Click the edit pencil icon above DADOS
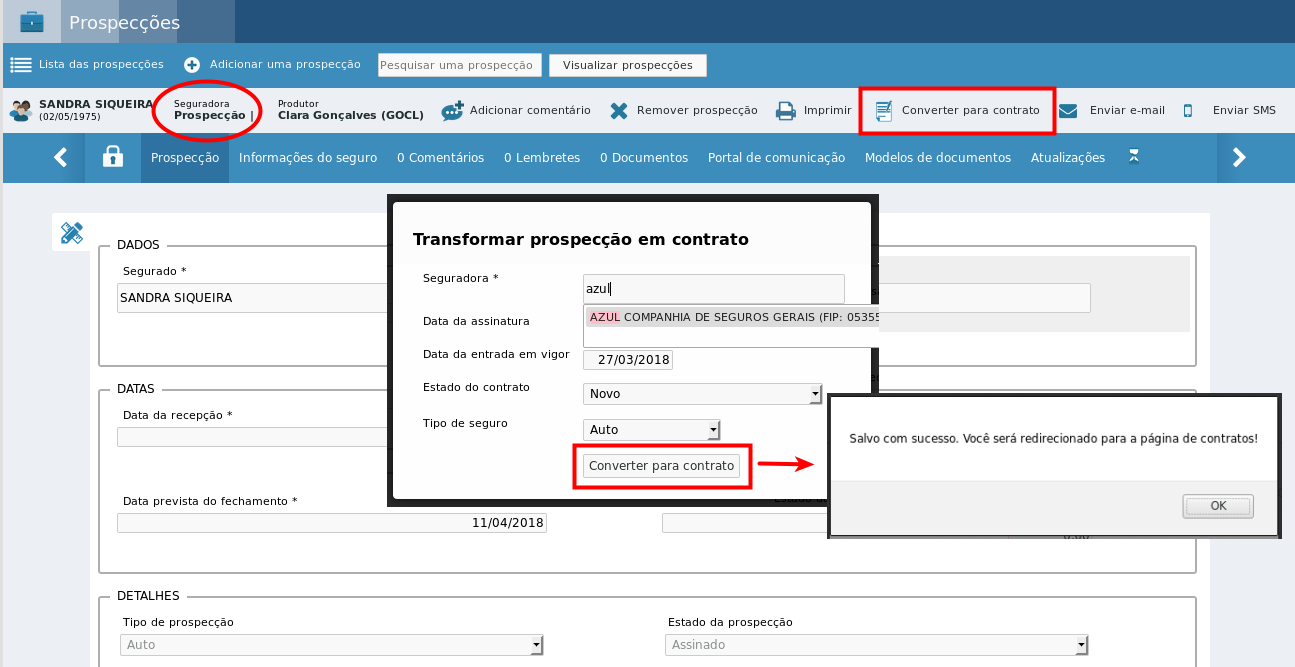1295x667 pixels. pyautogui.click(x=72, y=233)
